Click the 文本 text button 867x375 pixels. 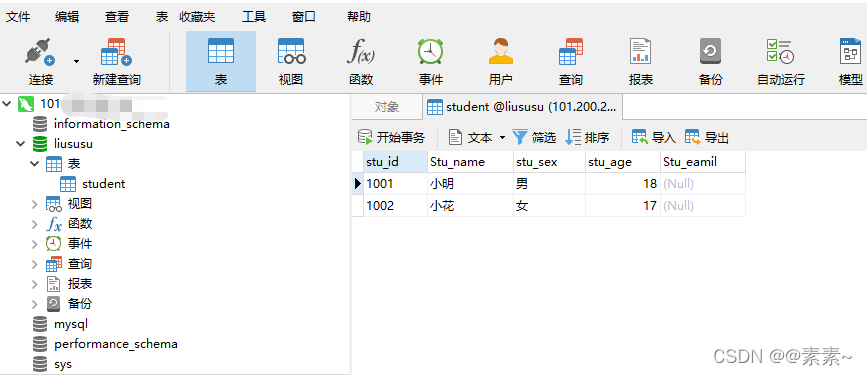pyautogui.click(x=471, y=137)
